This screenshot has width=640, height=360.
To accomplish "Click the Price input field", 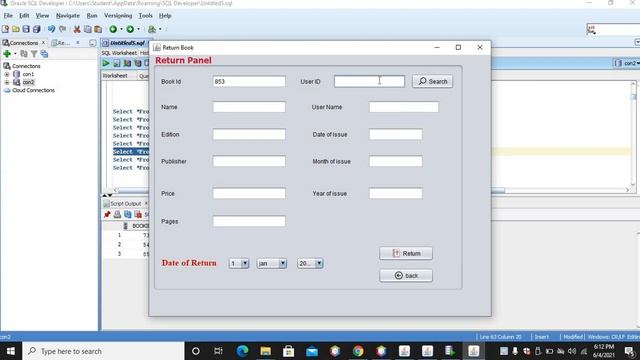I will click(x=249, y=193).
